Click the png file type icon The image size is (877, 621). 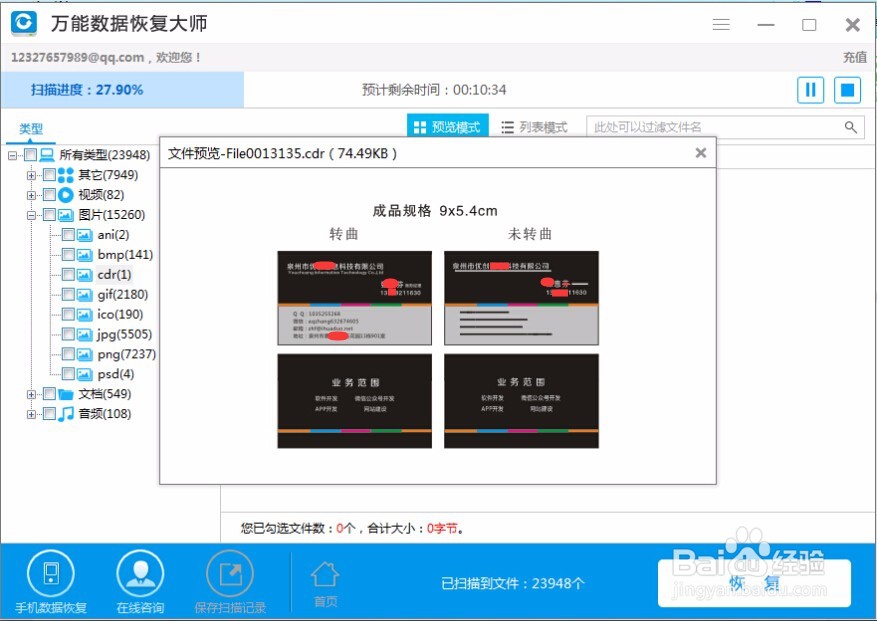click(x=84, y=355)
